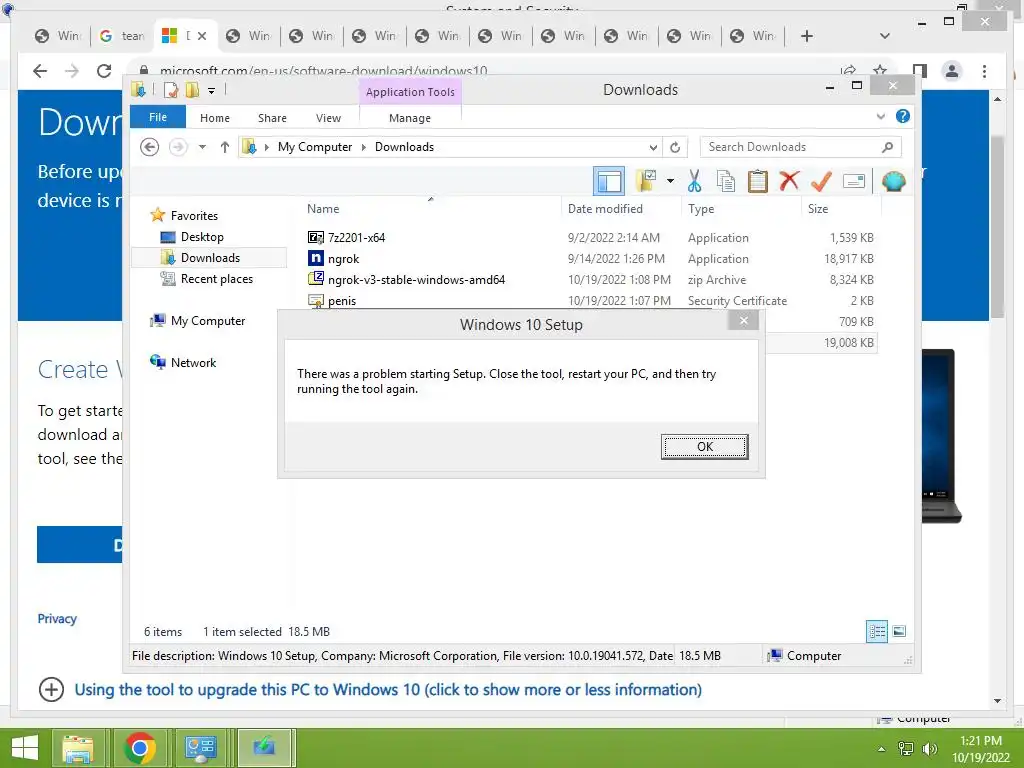This screenshot has width=1024, height=768.
Task: Open the Manage ribbon tab
Action: pyautogui.click(x=409, y=118)
